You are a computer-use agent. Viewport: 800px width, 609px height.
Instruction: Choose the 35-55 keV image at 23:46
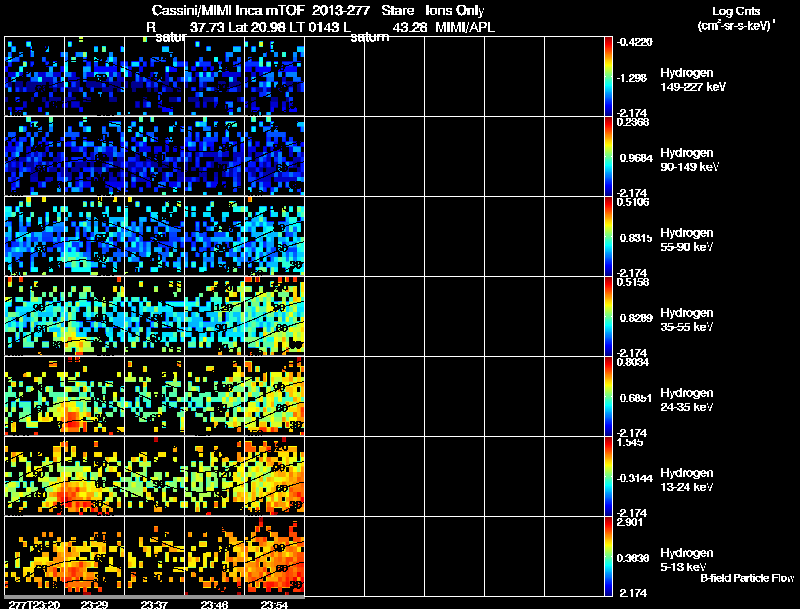click(214, 316)
